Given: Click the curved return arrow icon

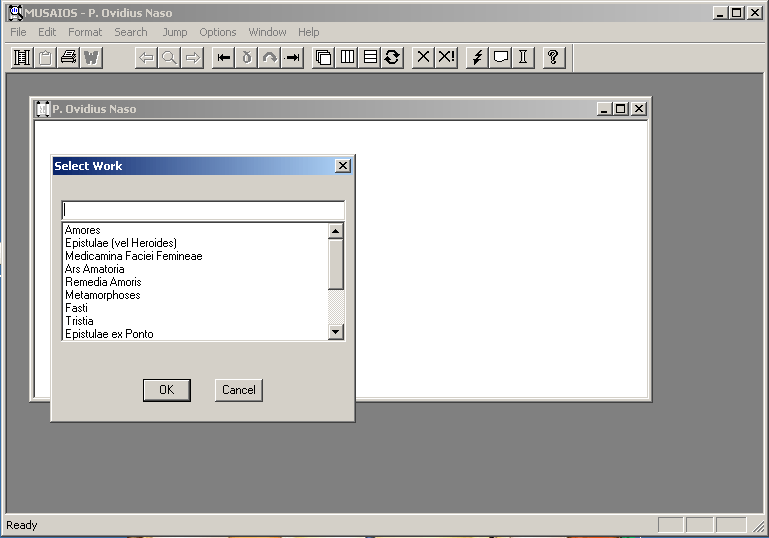Looking at the screenshot, I should (x=270, y=57).
